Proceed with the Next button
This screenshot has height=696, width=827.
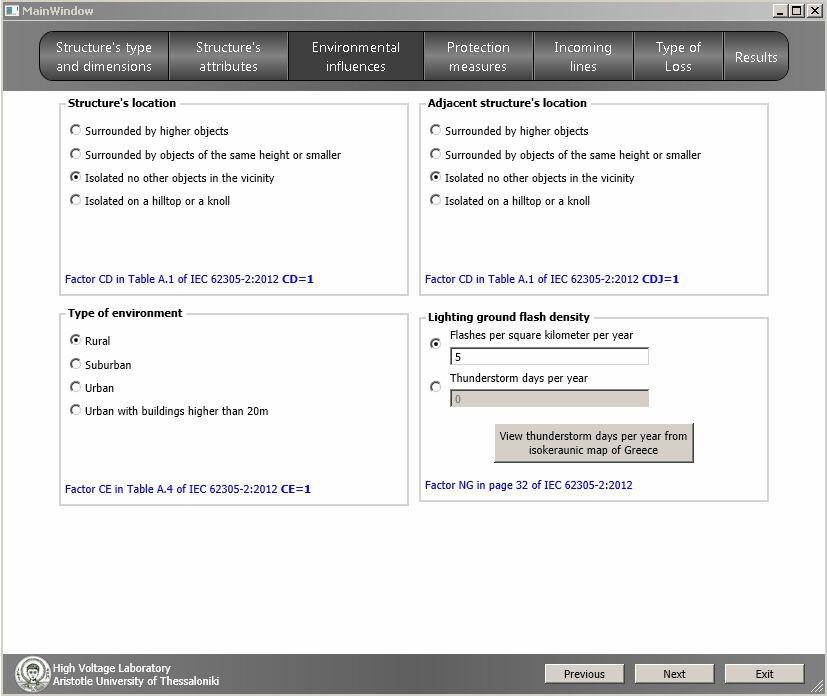coord(674,674)
